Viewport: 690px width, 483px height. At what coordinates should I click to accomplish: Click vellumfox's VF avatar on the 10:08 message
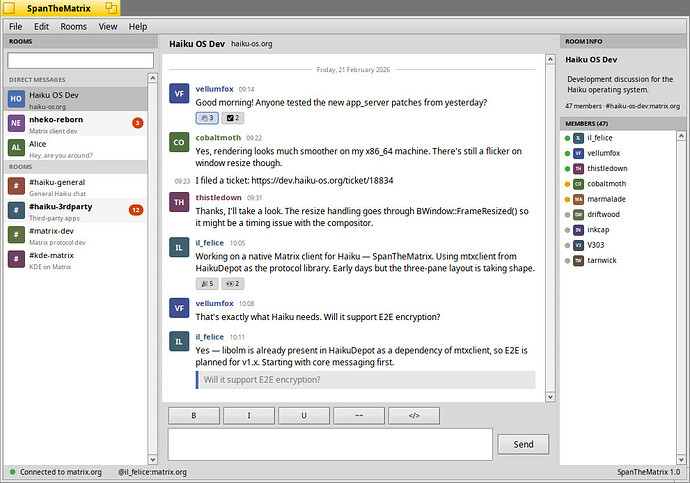(x=179, y=308)
